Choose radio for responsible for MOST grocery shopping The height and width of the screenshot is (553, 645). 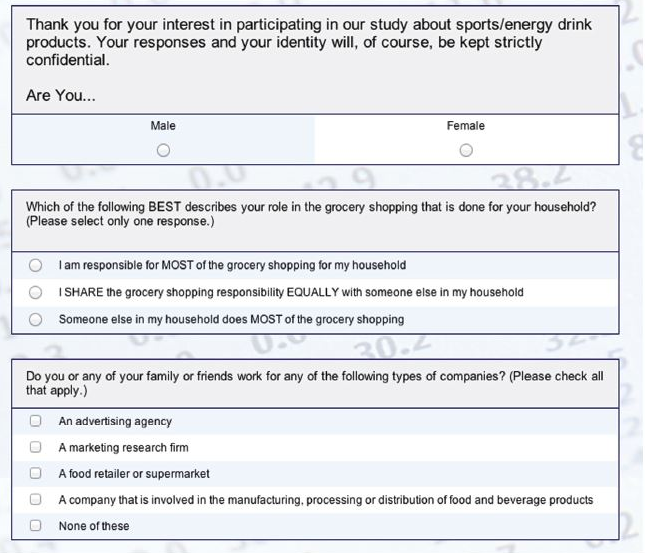(x=36, y=266)
